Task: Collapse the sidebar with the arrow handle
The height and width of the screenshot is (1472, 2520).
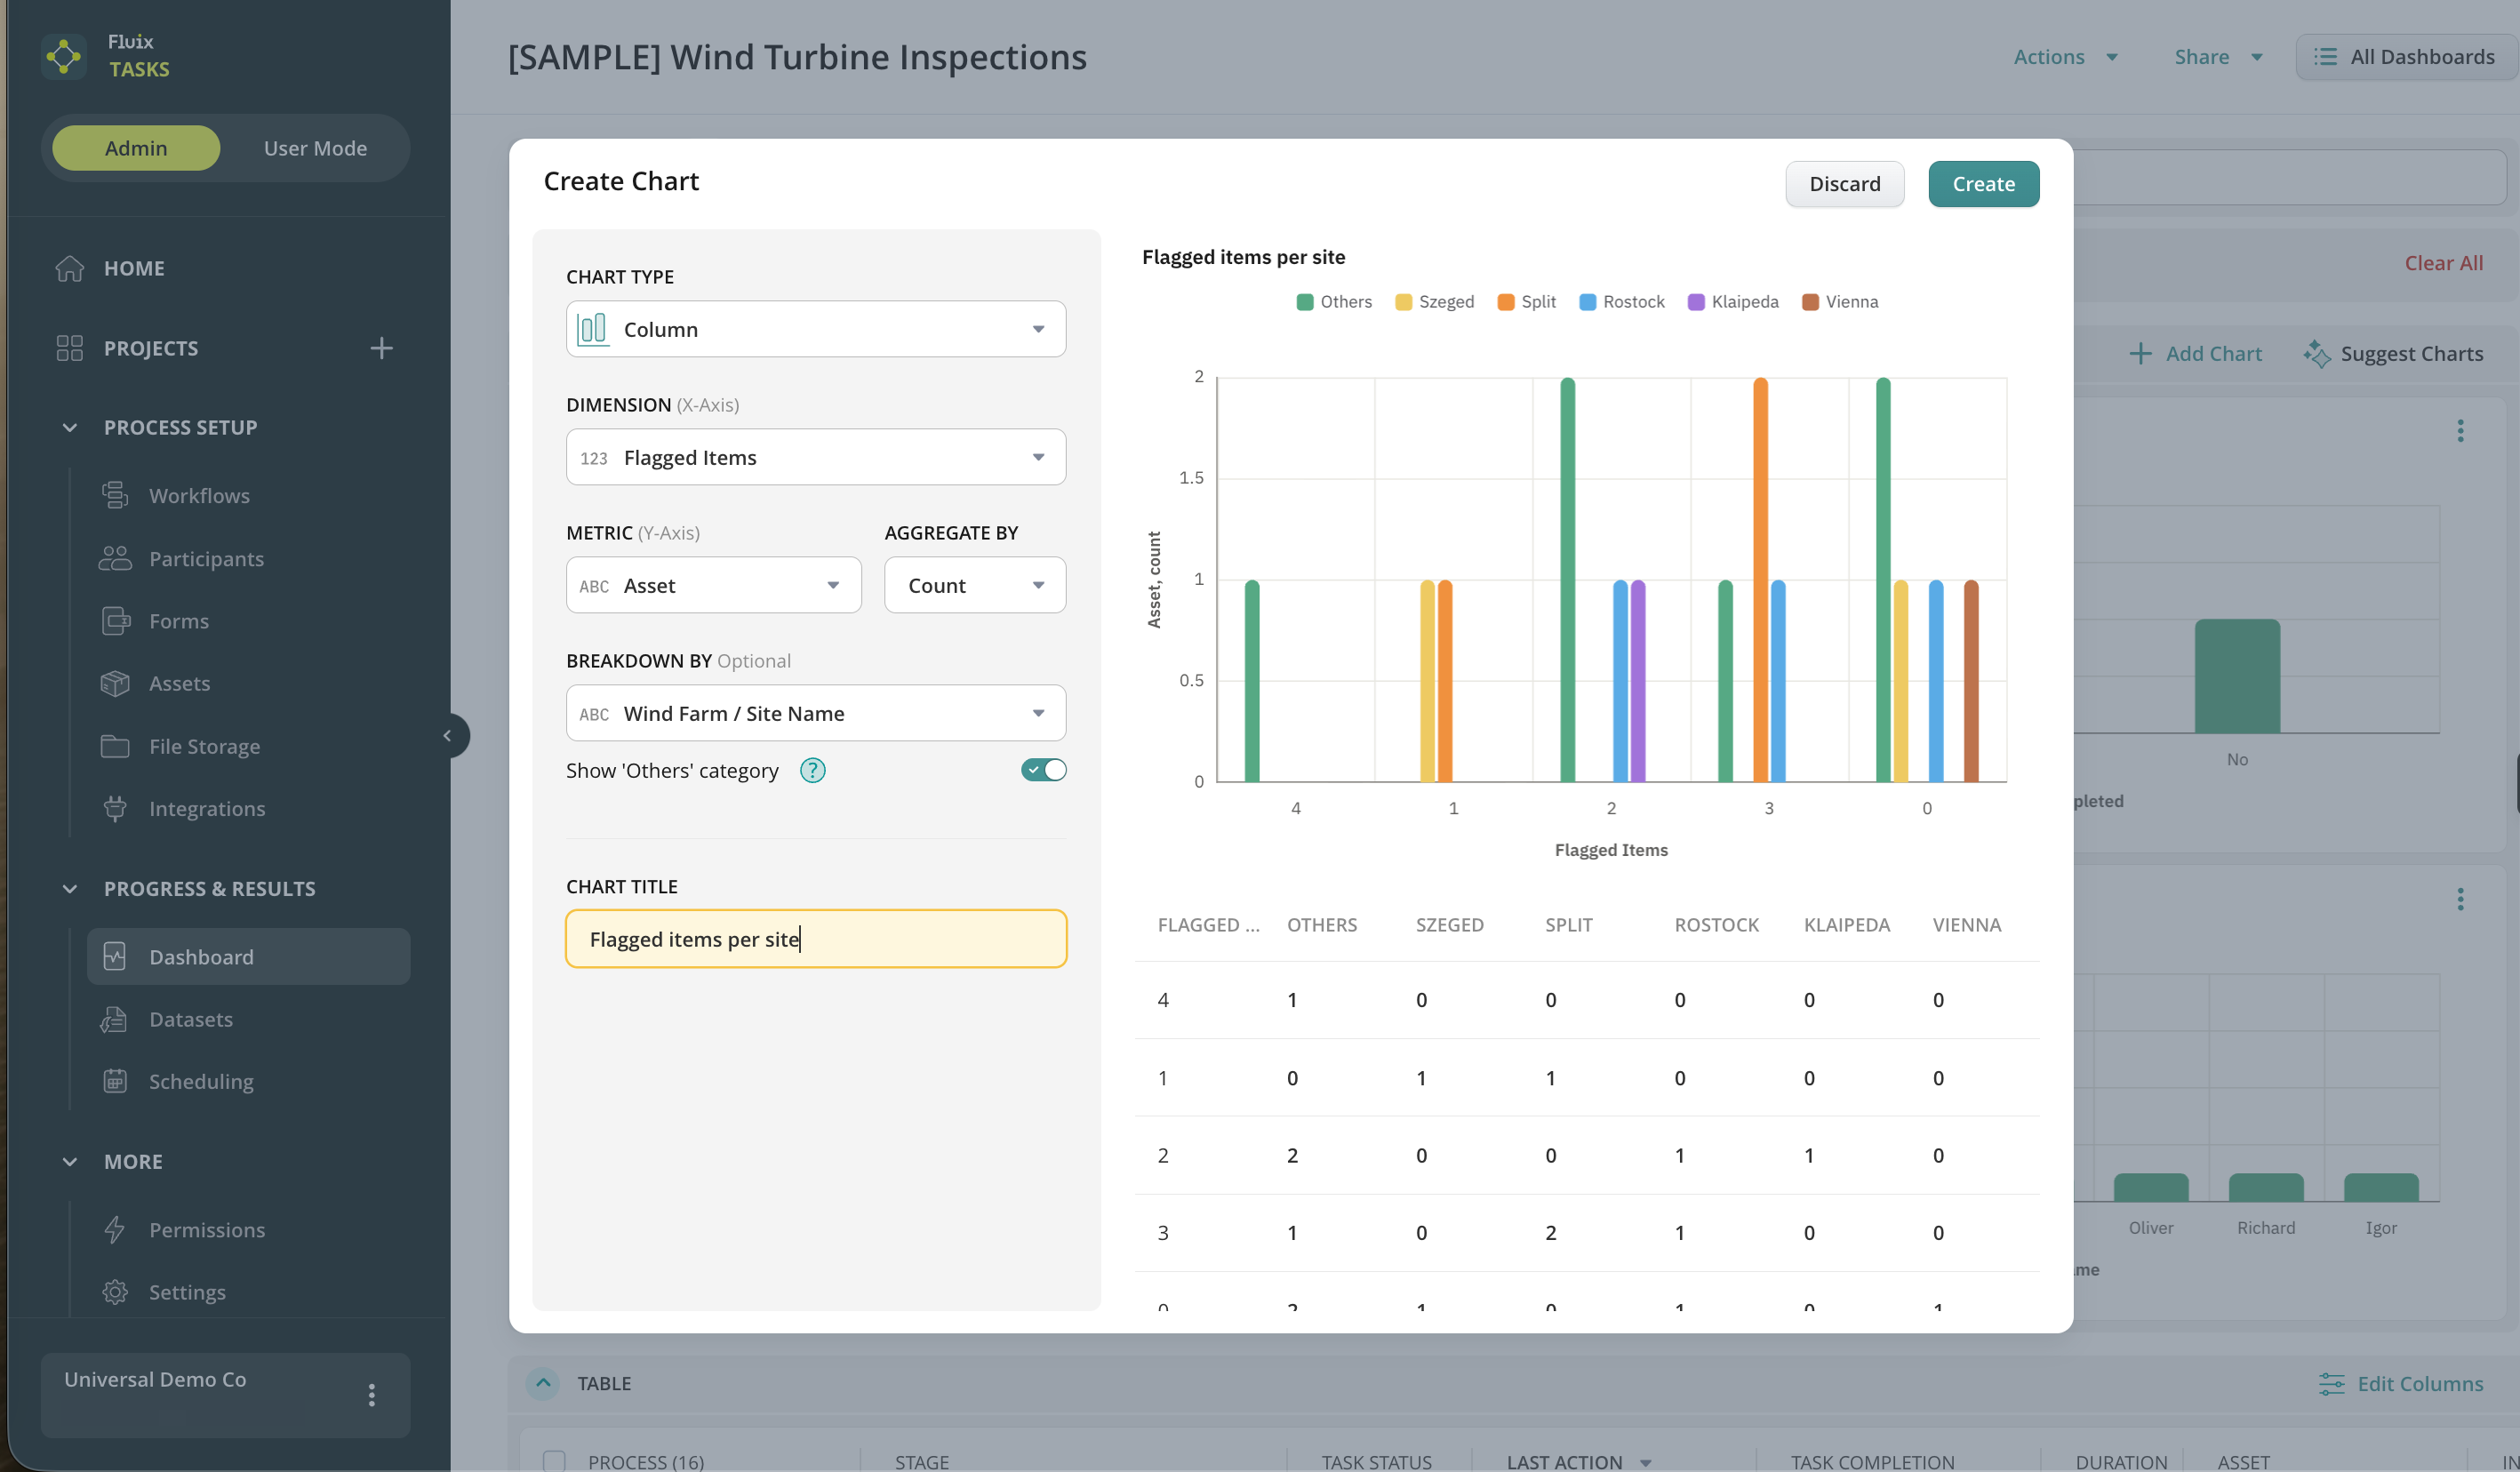Action: tap(449, 736)
